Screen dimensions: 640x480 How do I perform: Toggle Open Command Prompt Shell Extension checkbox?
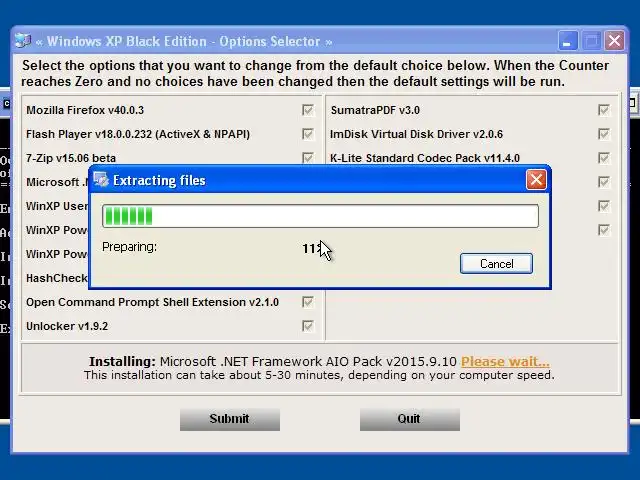pos(308,302)
